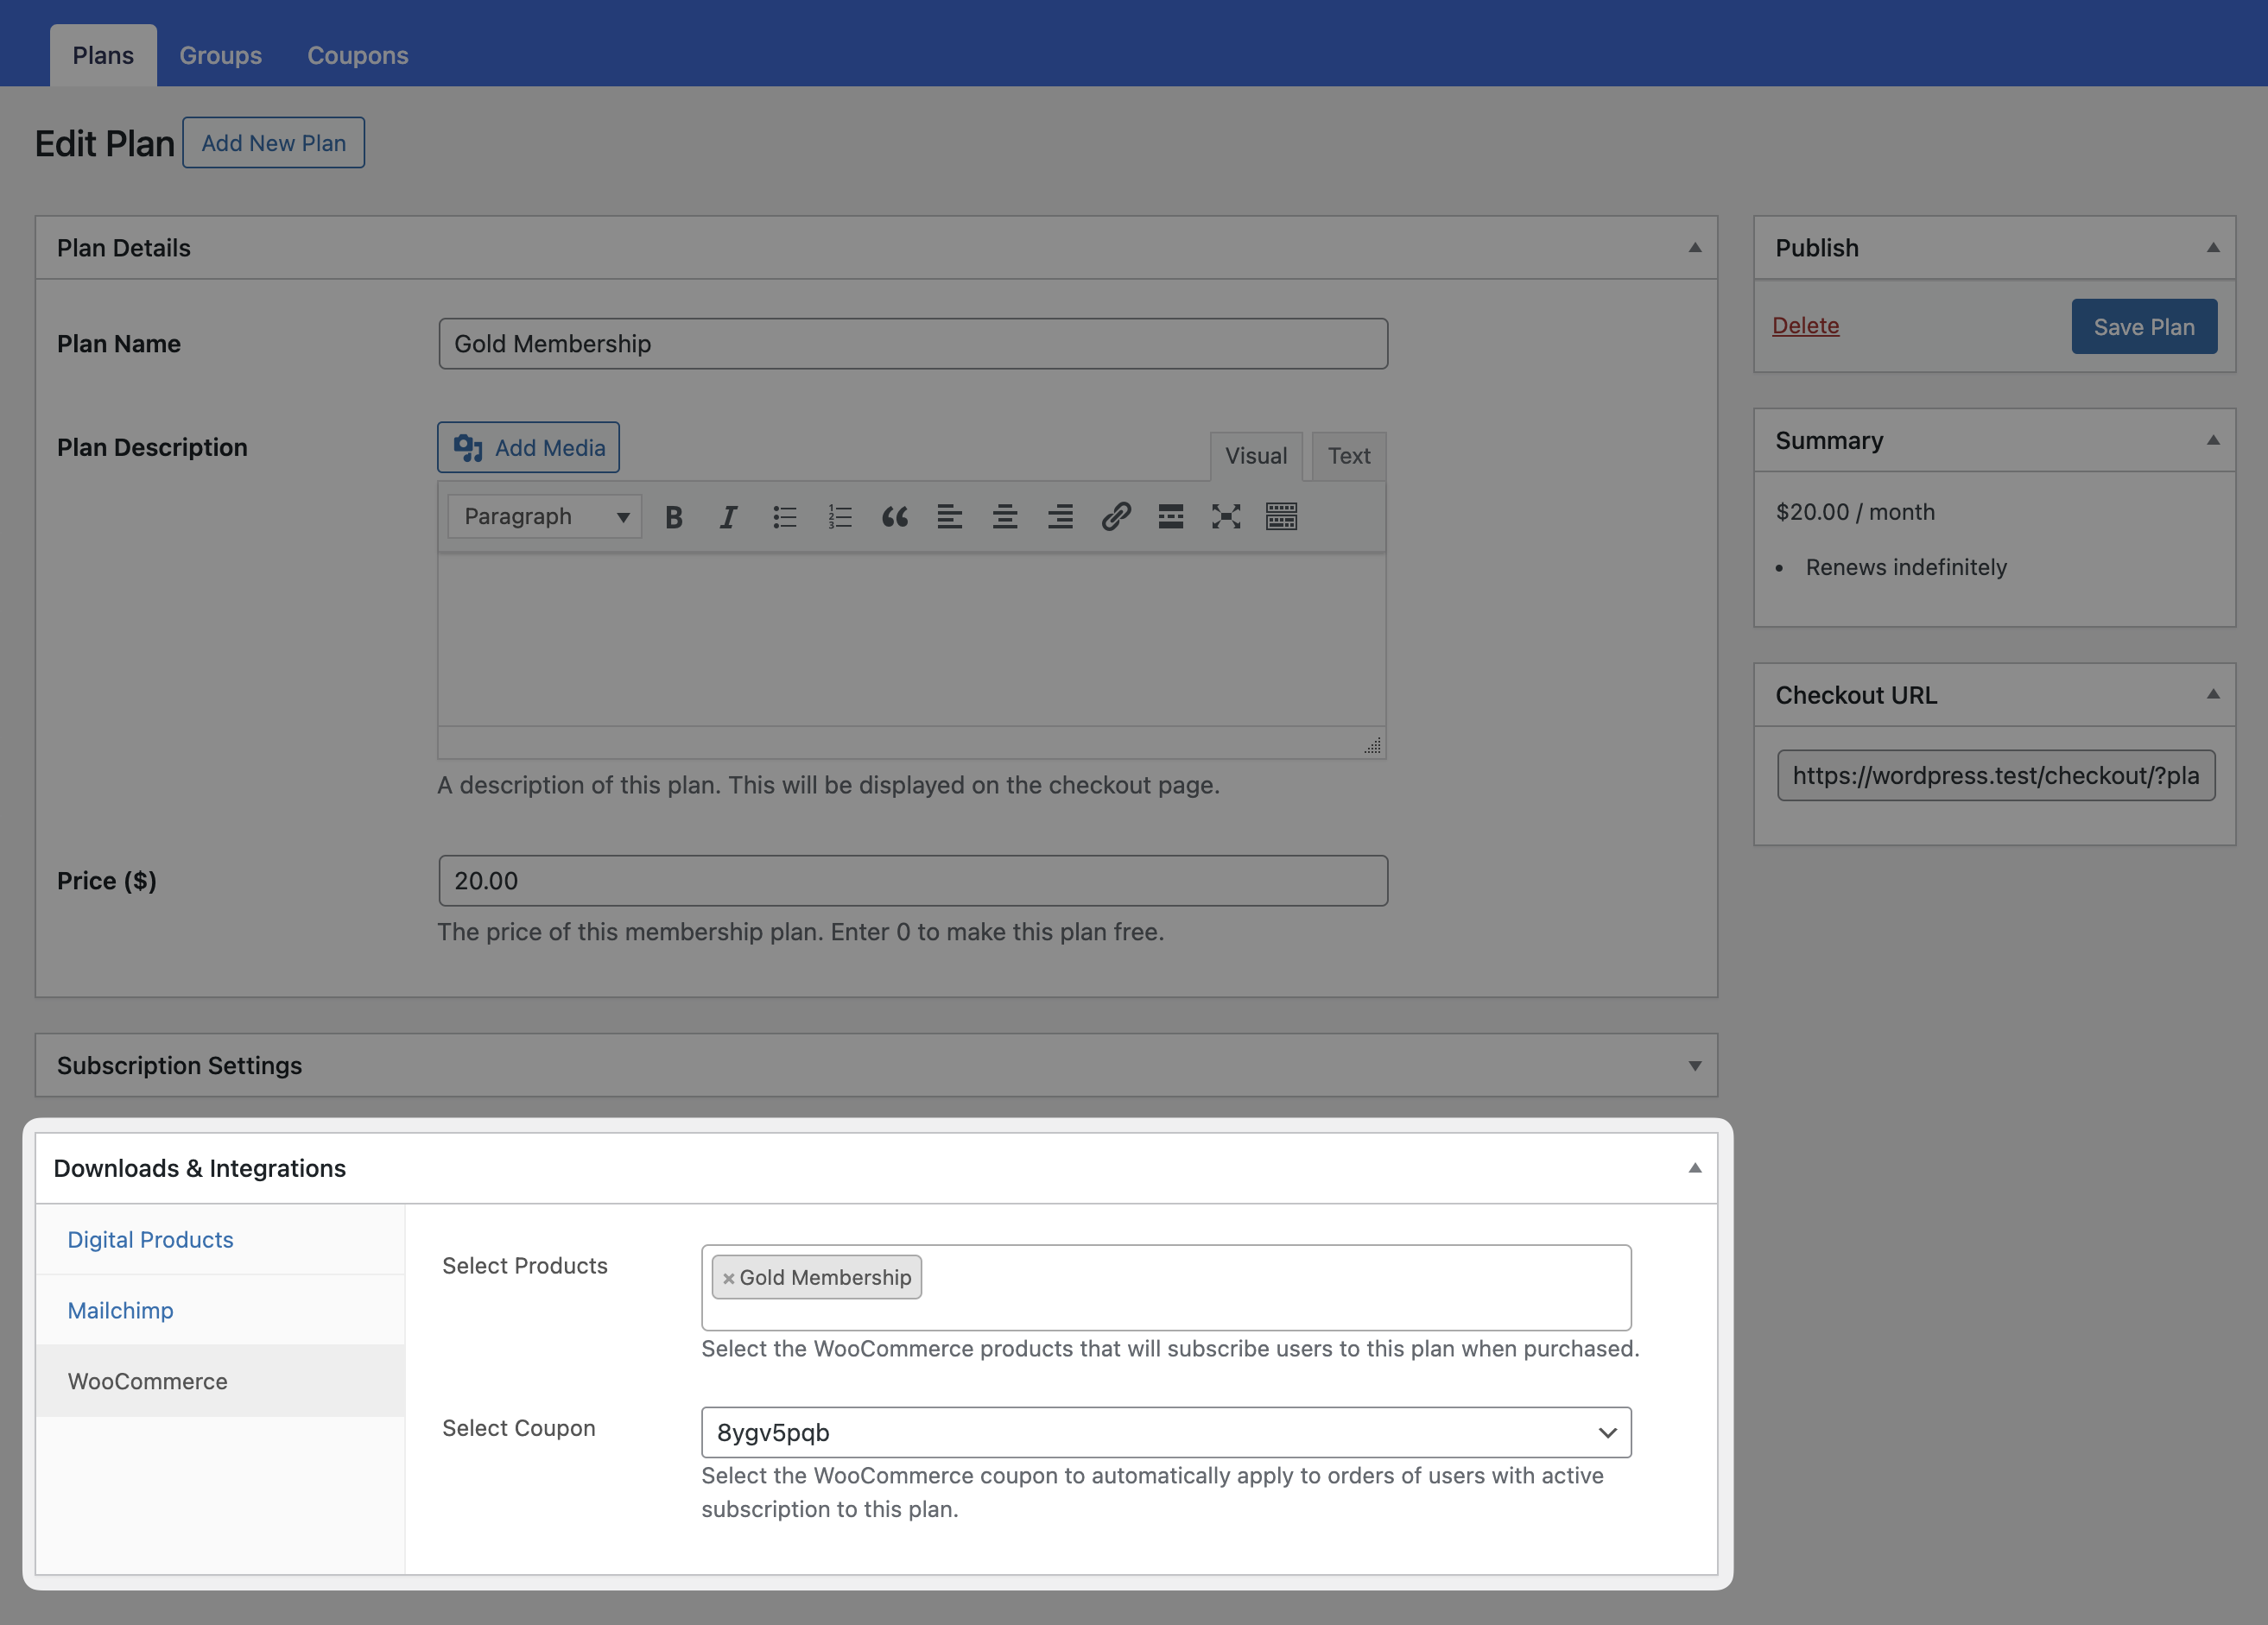Viewport: 2268px width, 1625px height.
Task: Insert a bulleted list
Action: 785,517
